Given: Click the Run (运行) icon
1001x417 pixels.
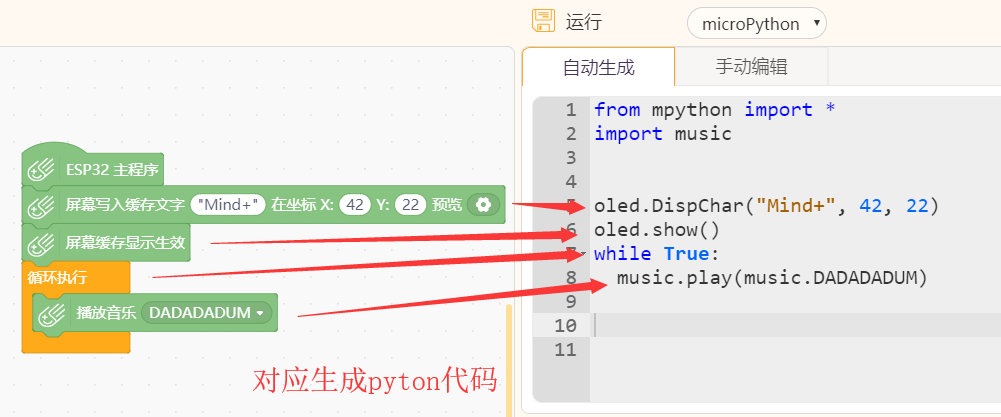Looking at the screenshot, I should coord(543,22).
